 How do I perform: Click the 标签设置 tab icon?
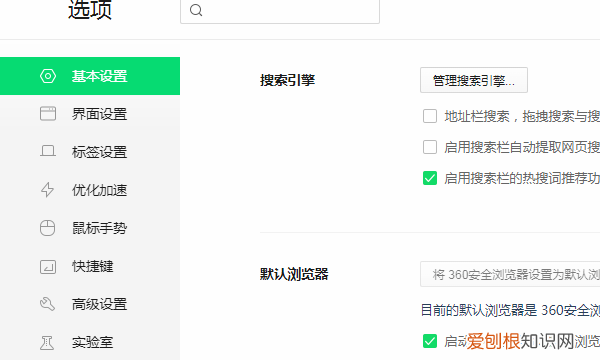pos(48,151)
